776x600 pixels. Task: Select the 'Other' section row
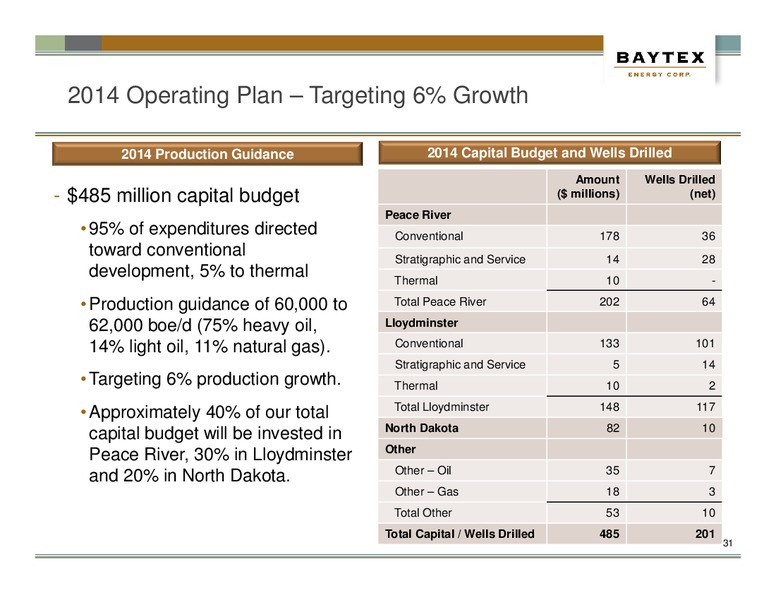point(549,450)
